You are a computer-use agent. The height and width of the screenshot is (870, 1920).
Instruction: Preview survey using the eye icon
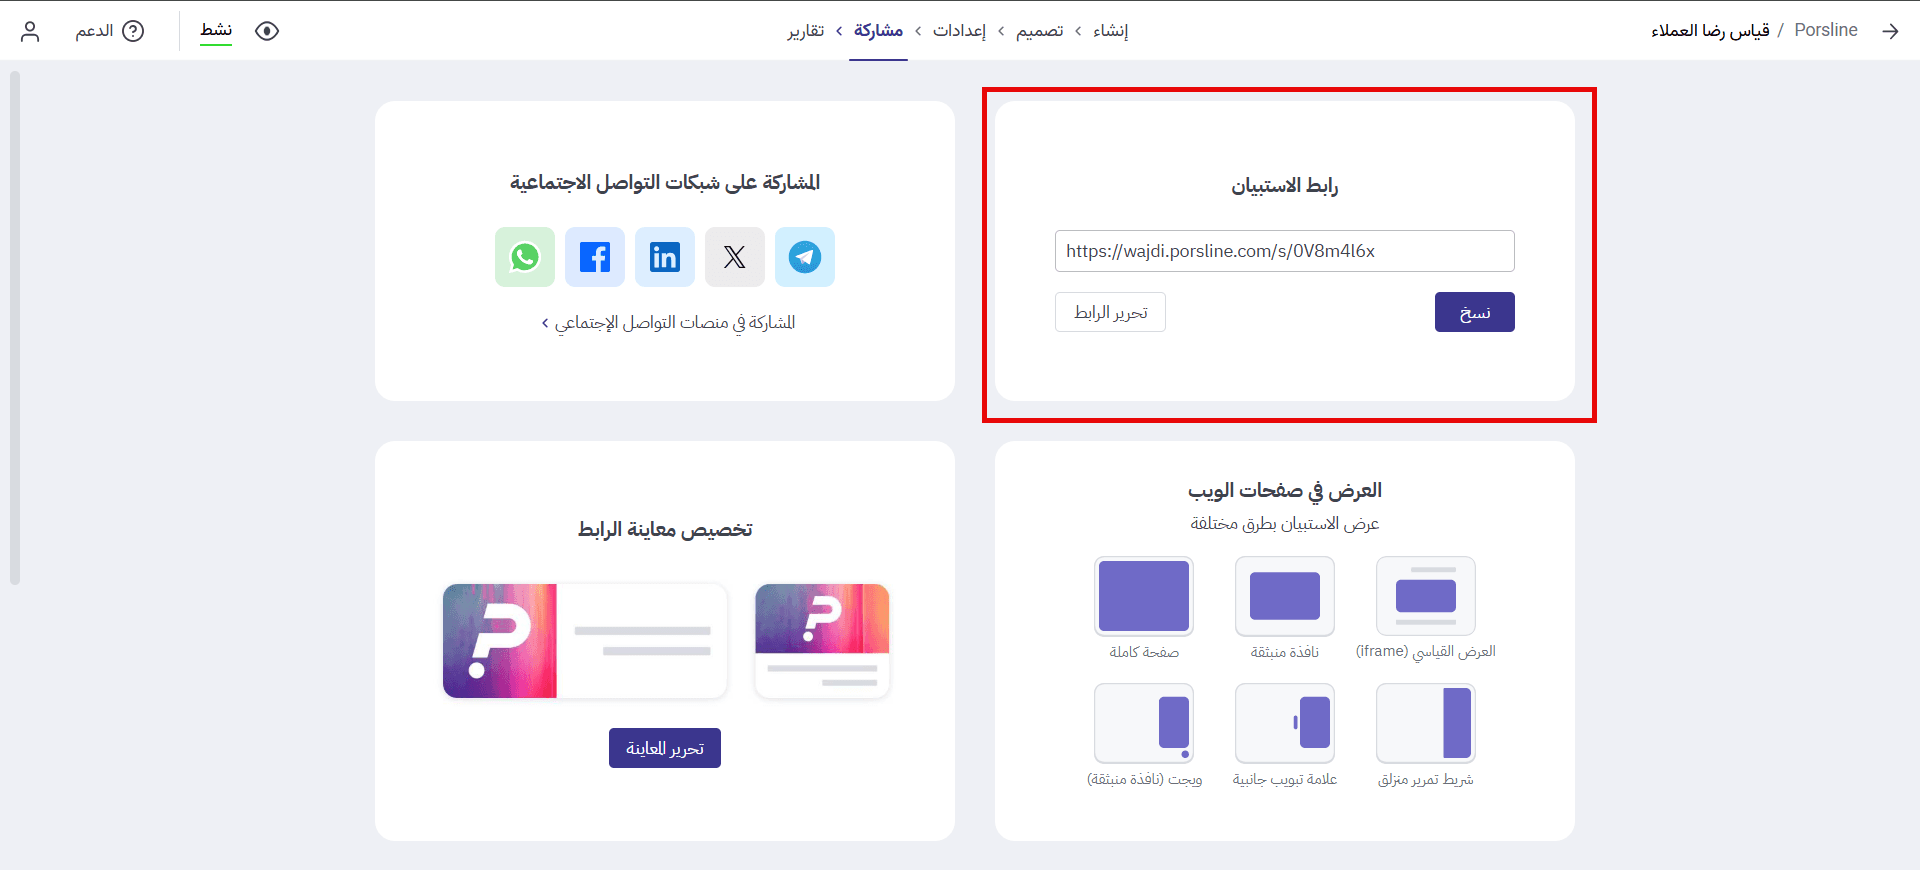point(267,31)
